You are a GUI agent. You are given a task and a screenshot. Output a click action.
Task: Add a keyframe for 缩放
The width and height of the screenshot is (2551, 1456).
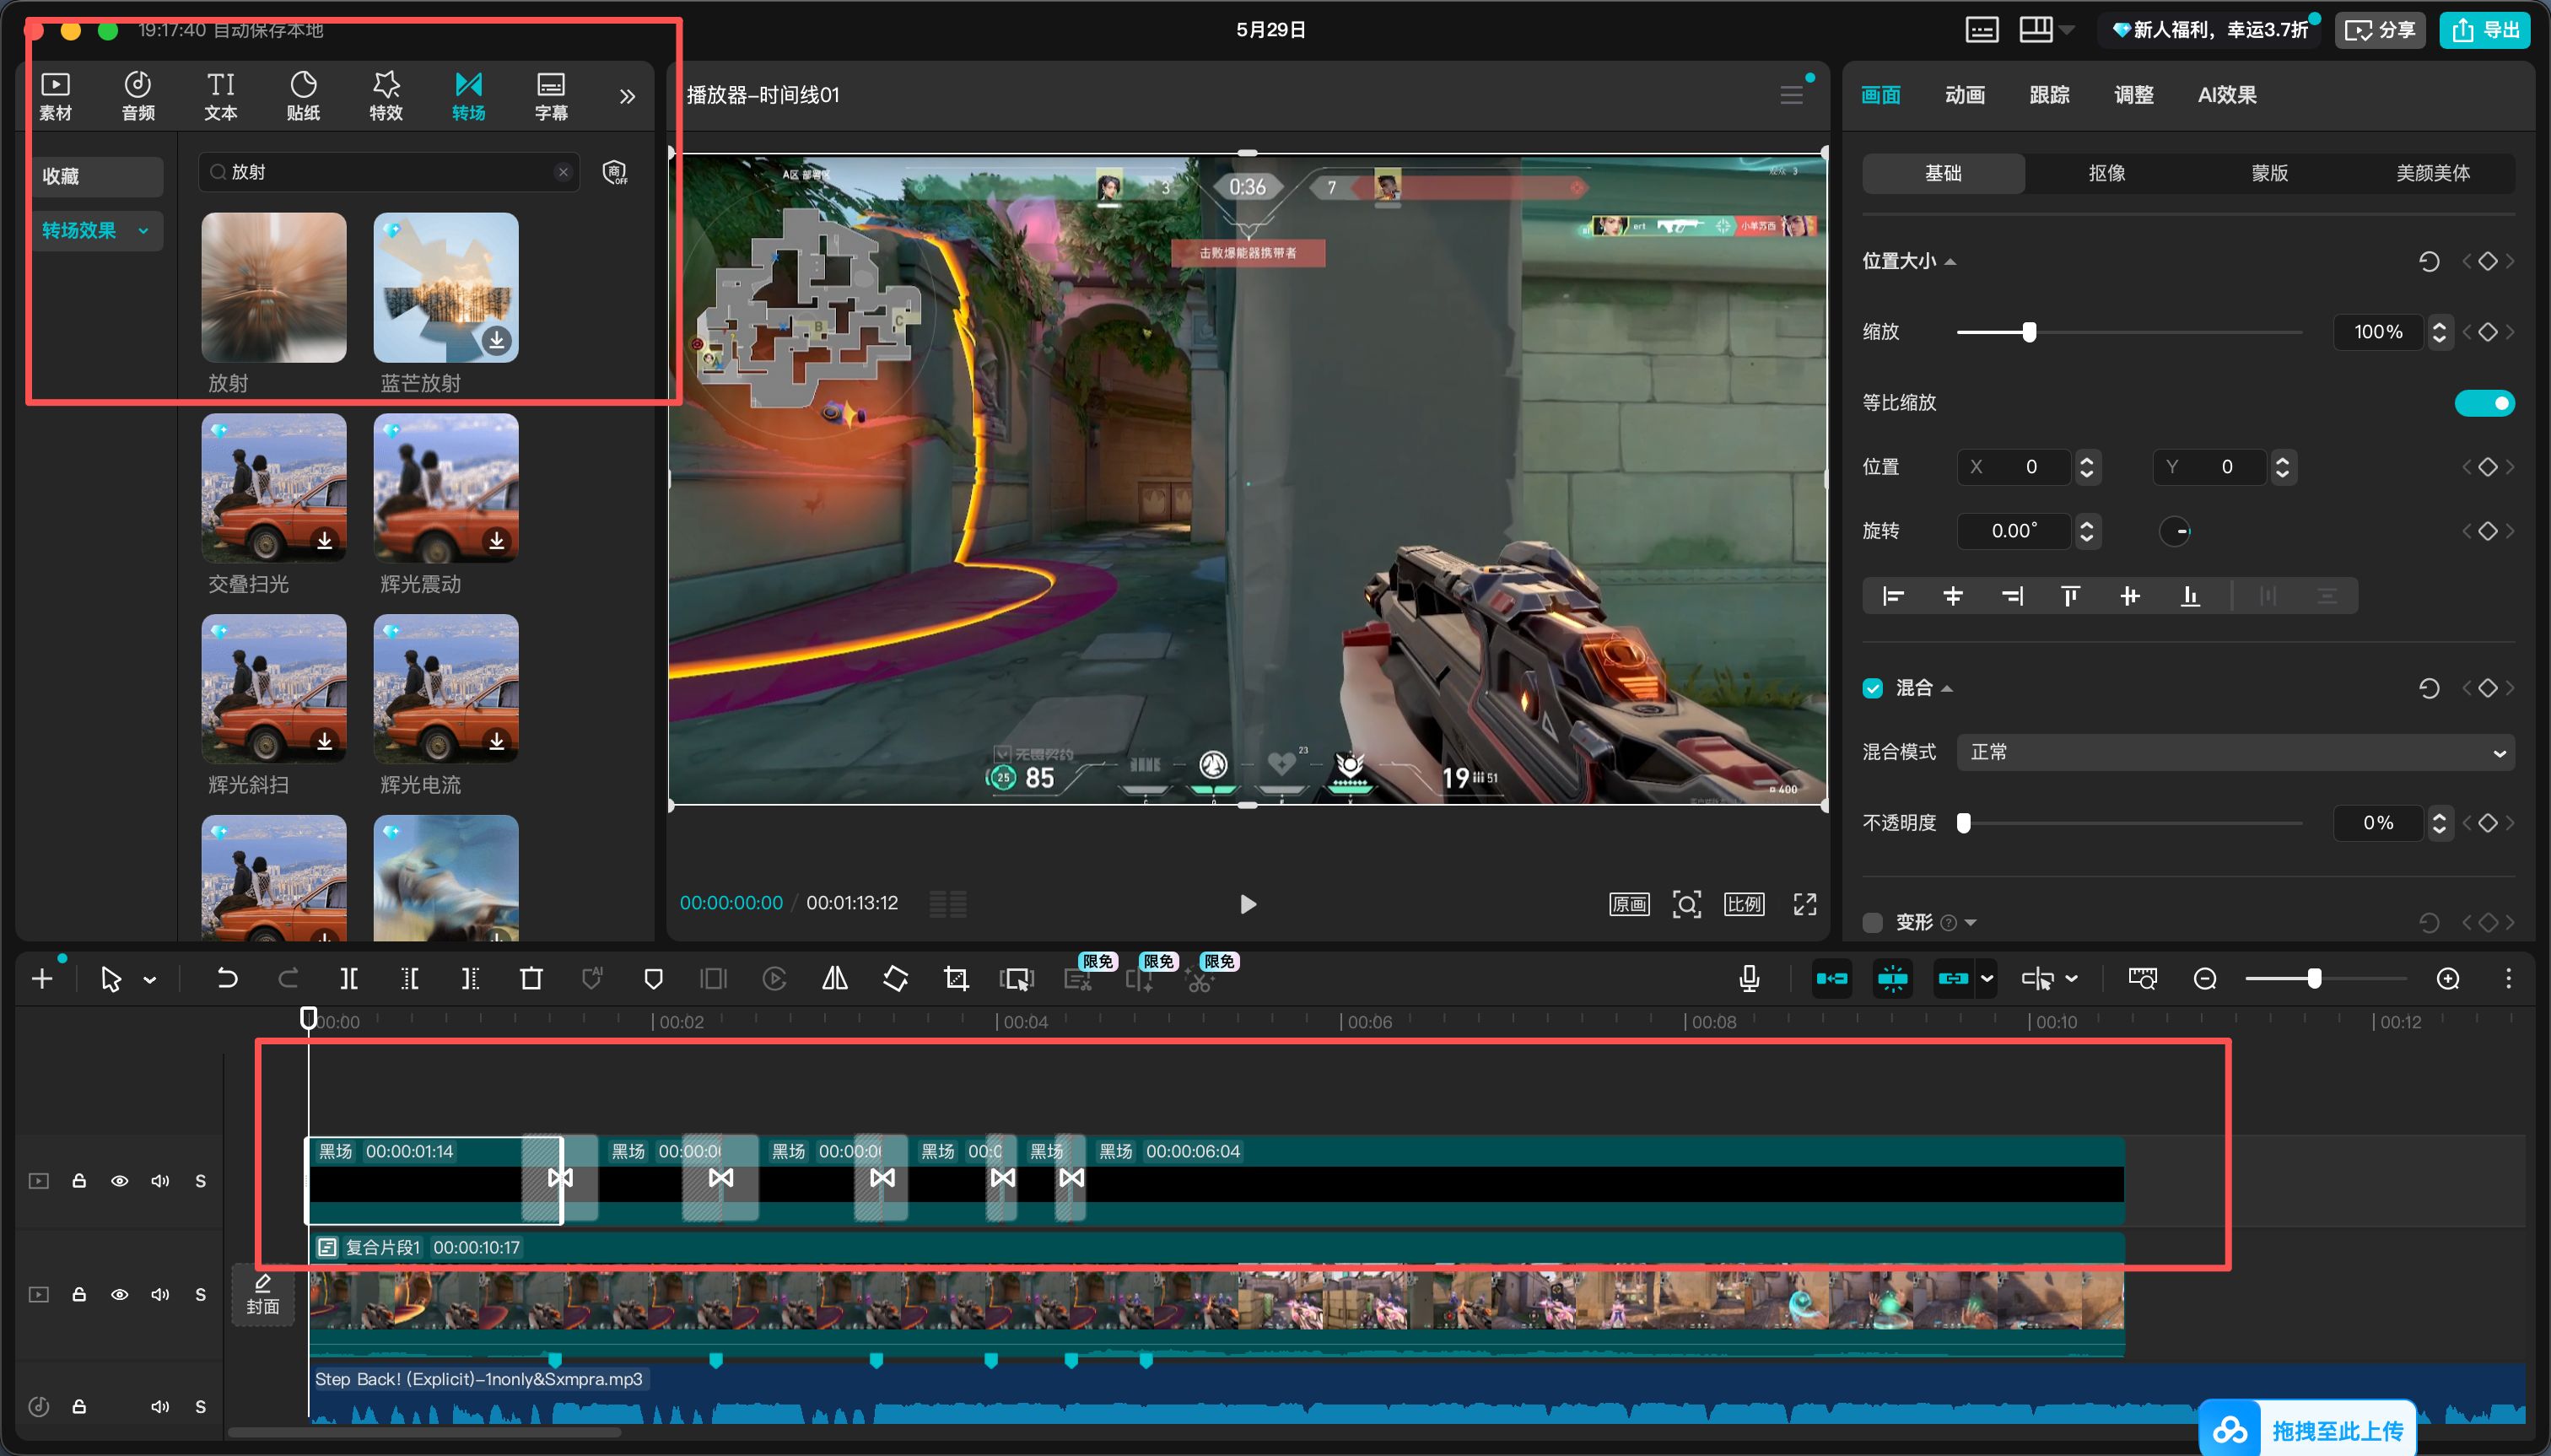click(x=2488, y=332)
